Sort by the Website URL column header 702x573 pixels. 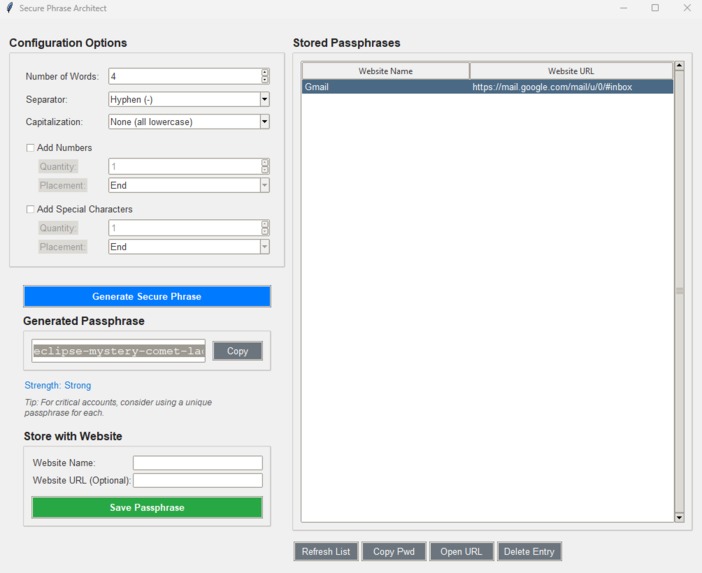click(571, 71)
